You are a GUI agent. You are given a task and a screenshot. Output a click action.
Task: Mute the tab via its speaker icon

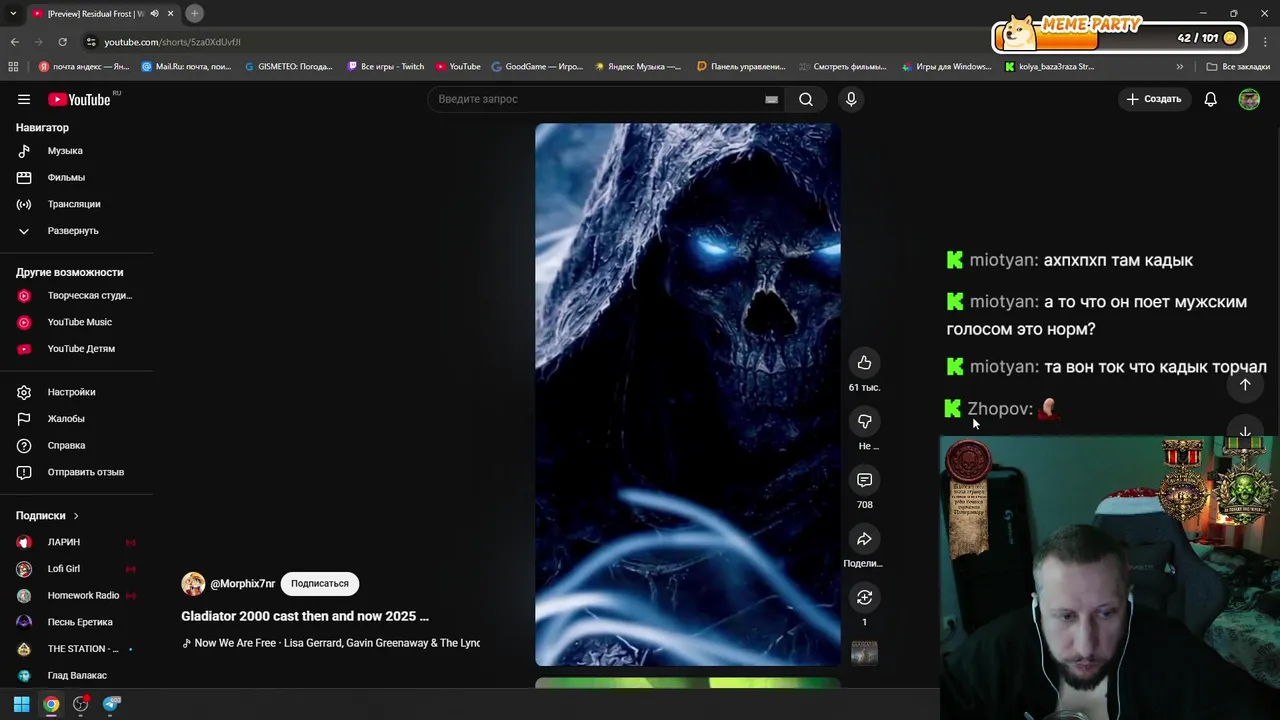pyautogui.click(x=154, y=13)
